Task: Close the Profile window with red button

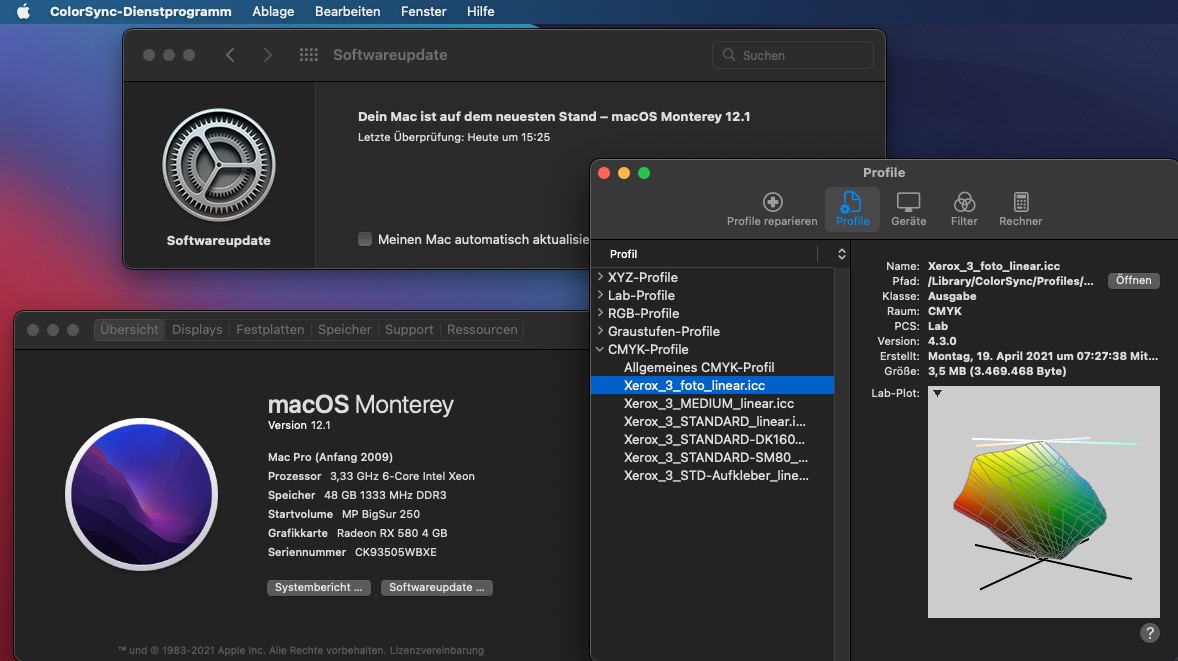Action: (x=603, y=173)
